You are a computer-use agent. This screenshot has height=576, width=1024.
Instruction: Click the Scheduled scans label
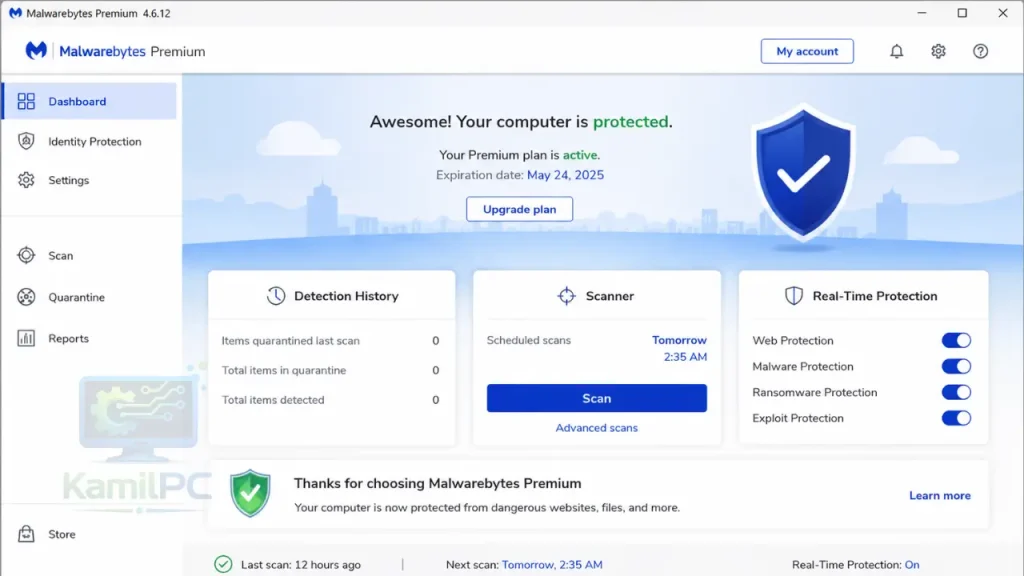click(x=528, y=340)
